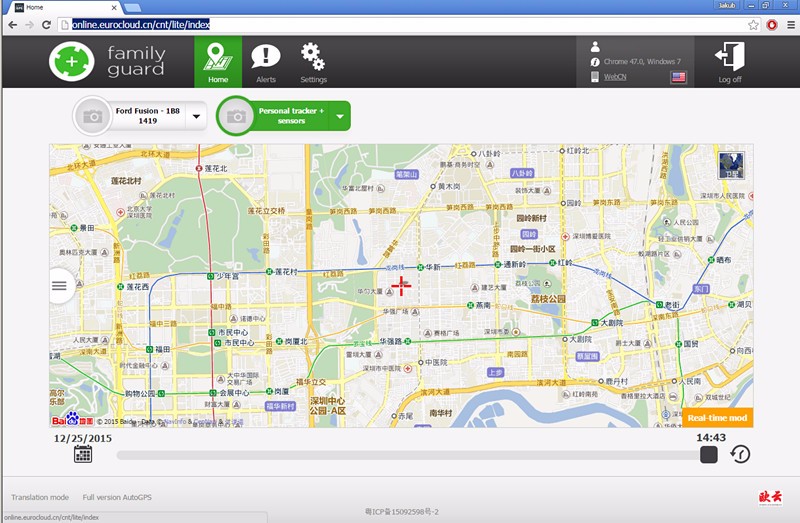This screenshot has width=800, height=523.
Task: Click the timeline slider track
Action: [x=408, y=455]
